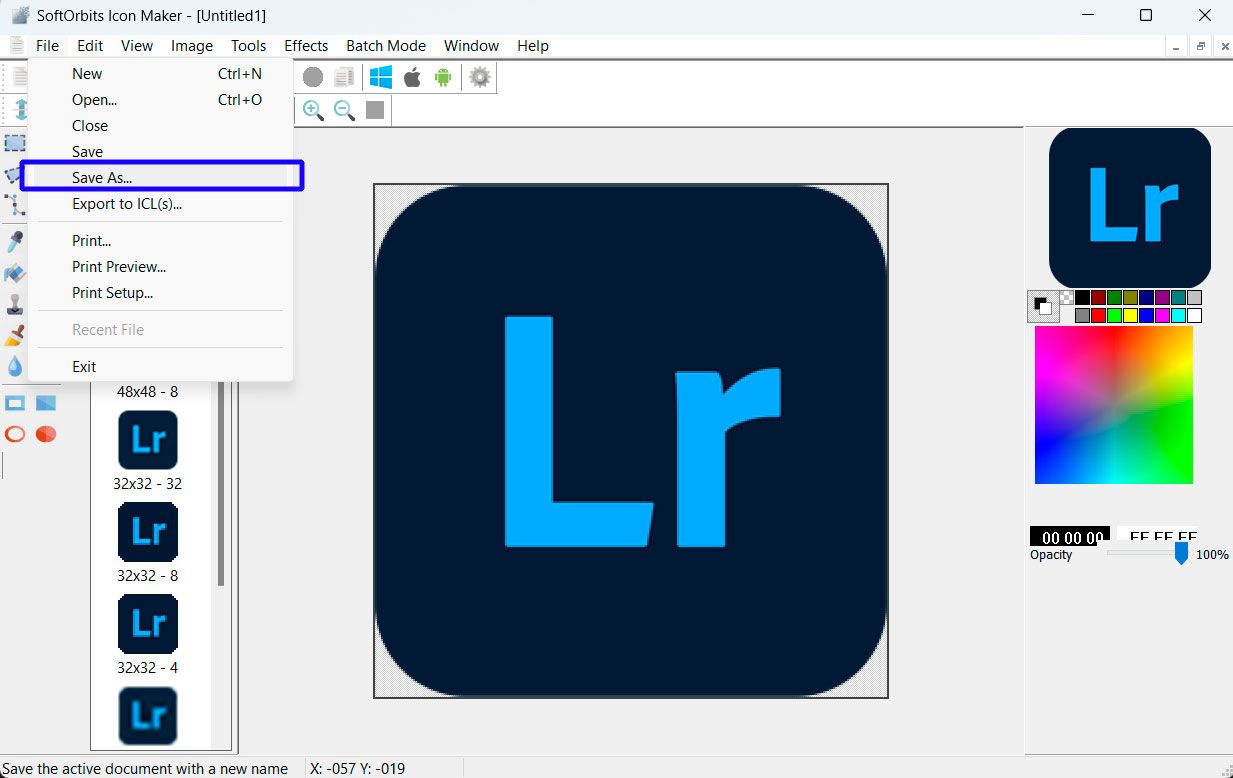The width and height of the screenshot is (1233, 778).
Task: Open the Window menu
Action: 472,45
